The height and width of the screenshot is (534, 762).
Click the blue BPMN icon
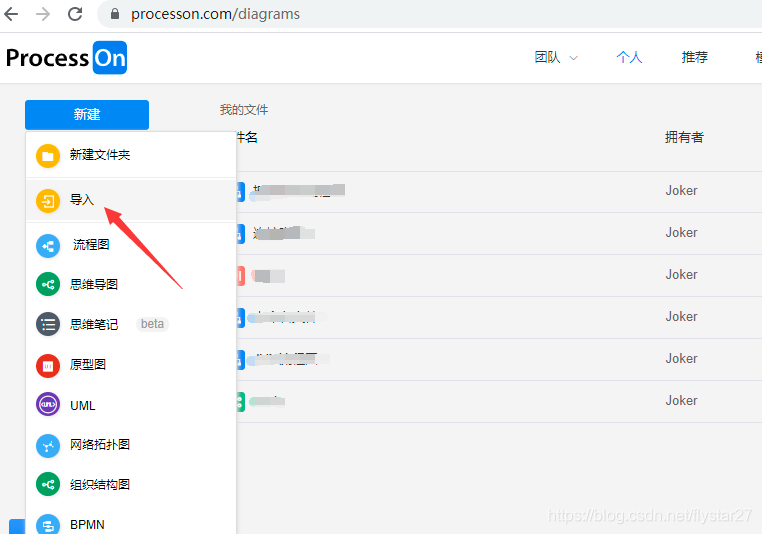point(48,525)
